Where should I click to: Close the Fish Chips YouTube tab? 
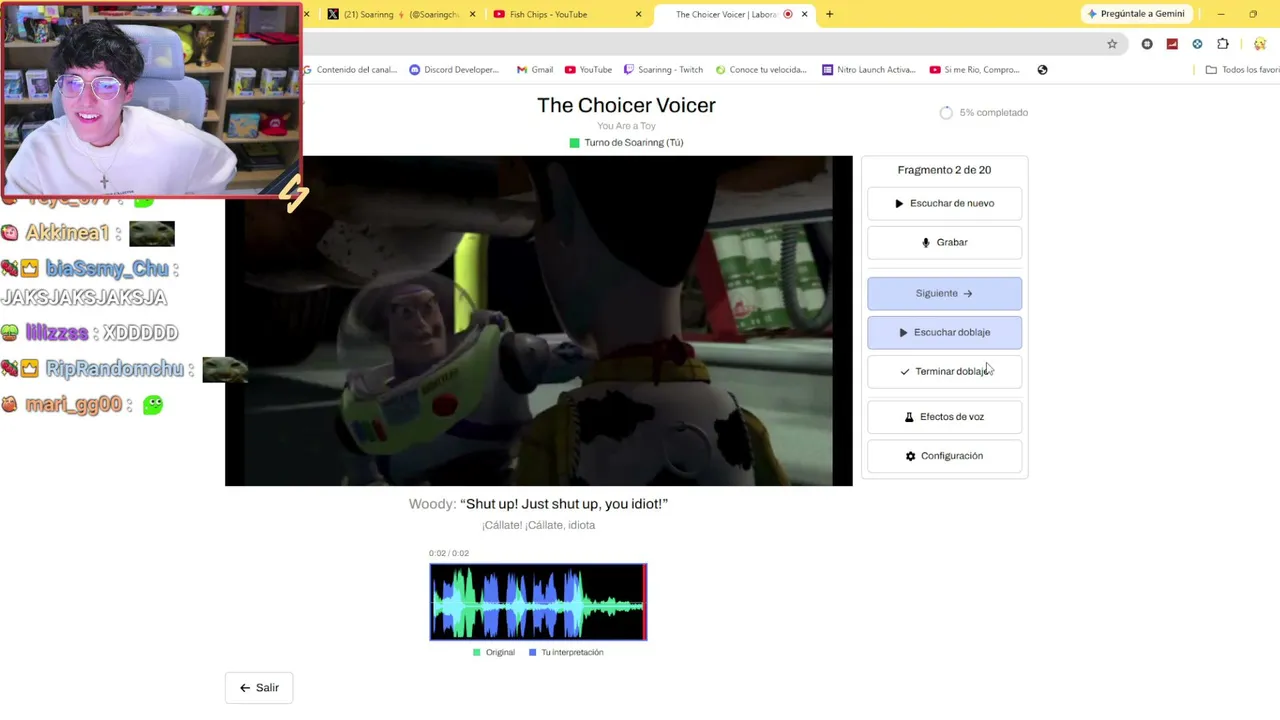point(638,14)
